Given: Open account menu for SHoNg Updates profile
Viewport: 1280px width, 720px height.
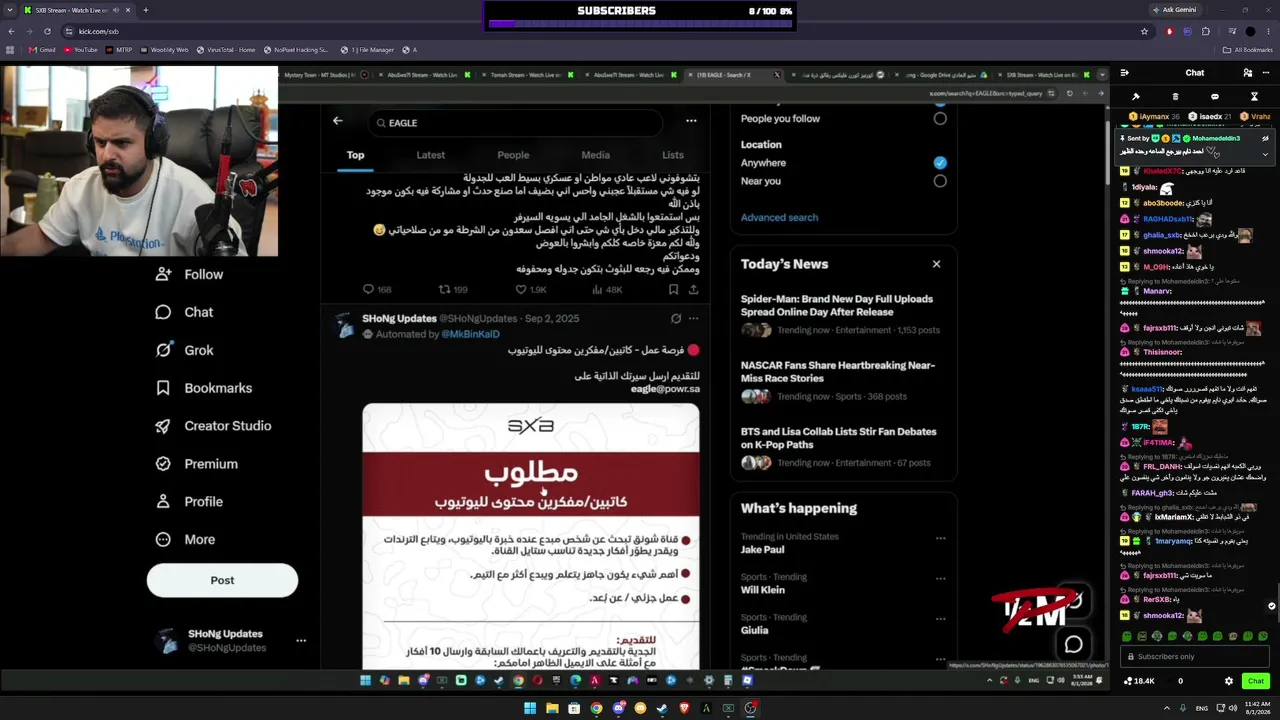Looking at the screenshot, I should click(x=301, y=641).
